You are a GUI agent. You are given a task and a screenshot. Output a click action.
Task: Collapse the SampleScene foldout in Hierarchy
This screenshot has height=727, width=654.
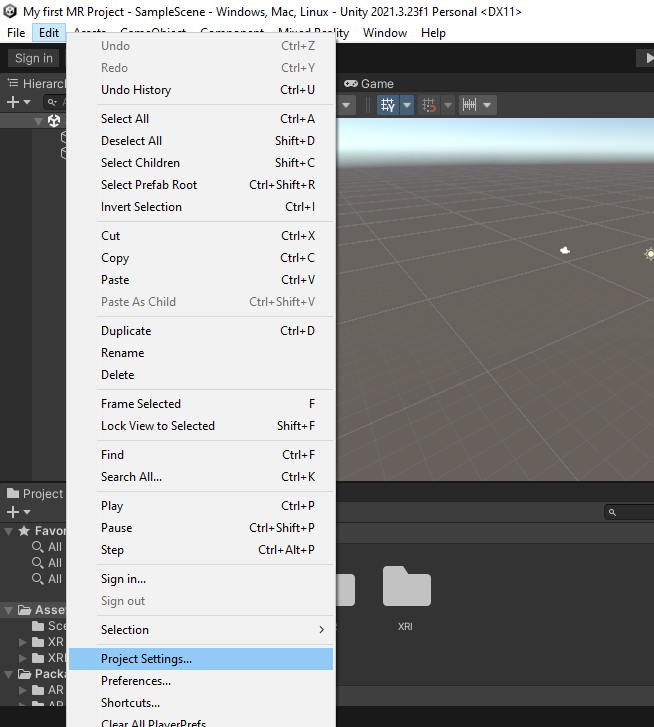tap(38, 121)
